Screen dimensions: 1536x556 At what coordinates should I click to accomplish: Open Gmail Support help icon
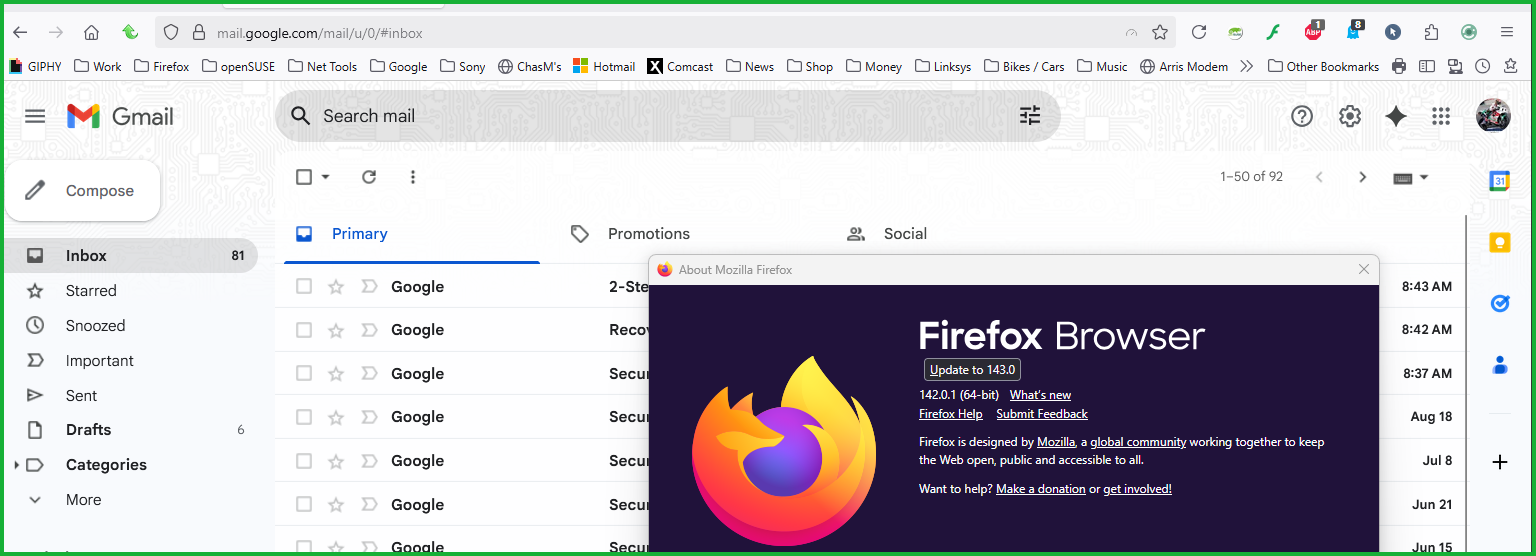pyautogui.click(x=1302, y=116)
